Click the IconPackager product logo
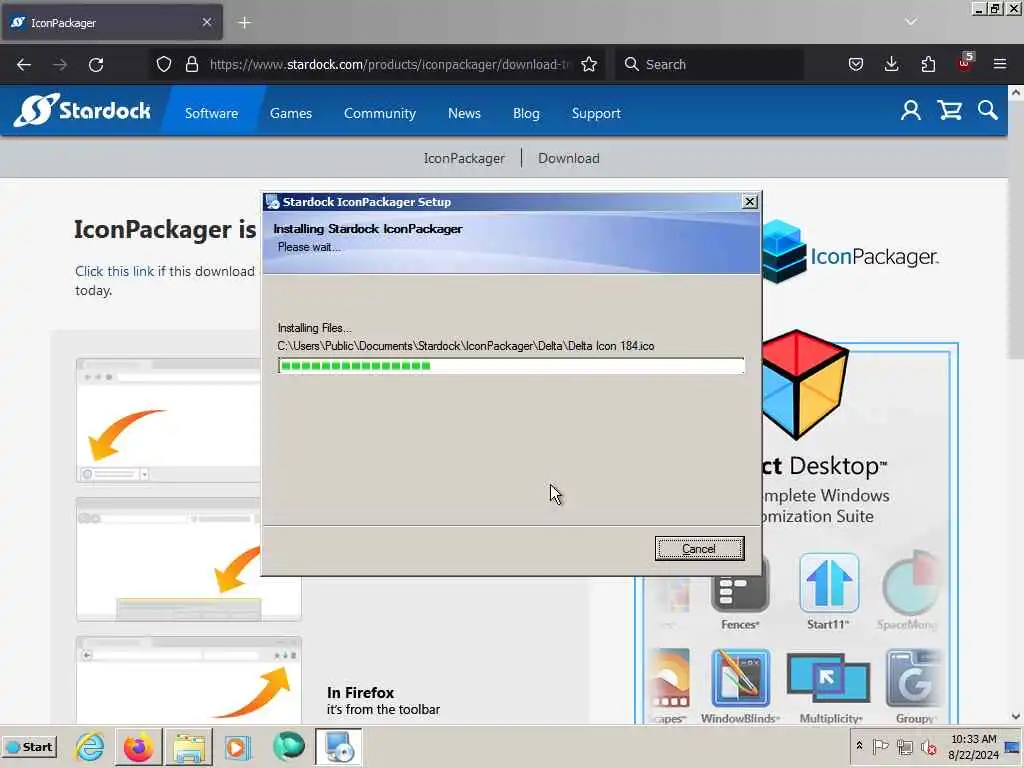Image resolution: width=1024 pixels, height=768 pixels. (849, 253)
